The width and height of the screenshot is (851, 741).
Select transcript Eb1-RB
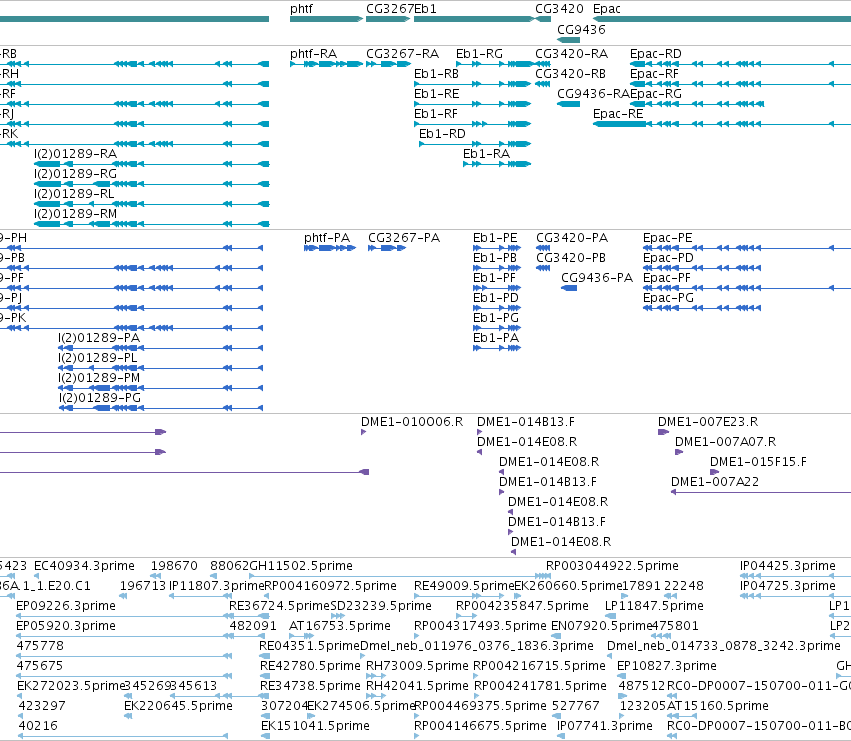pos(436,74)
